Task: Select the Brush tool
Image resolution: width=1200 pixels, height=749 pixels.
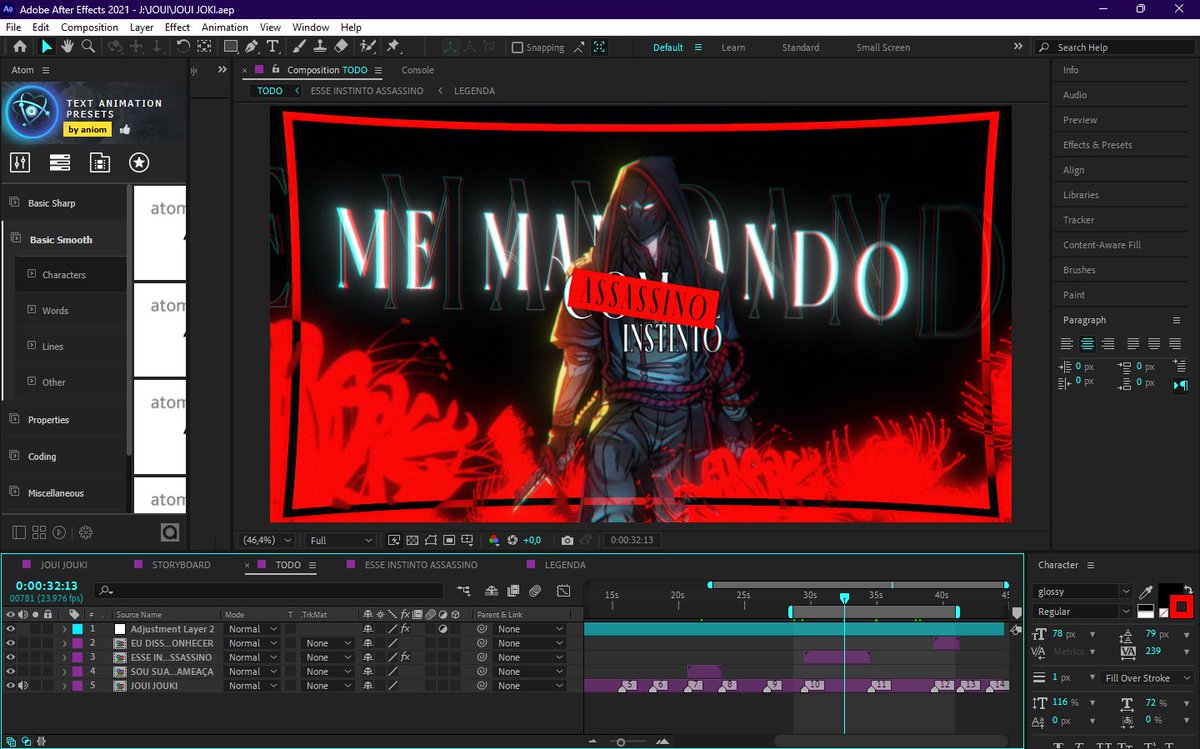Action: tap(299, 47)
